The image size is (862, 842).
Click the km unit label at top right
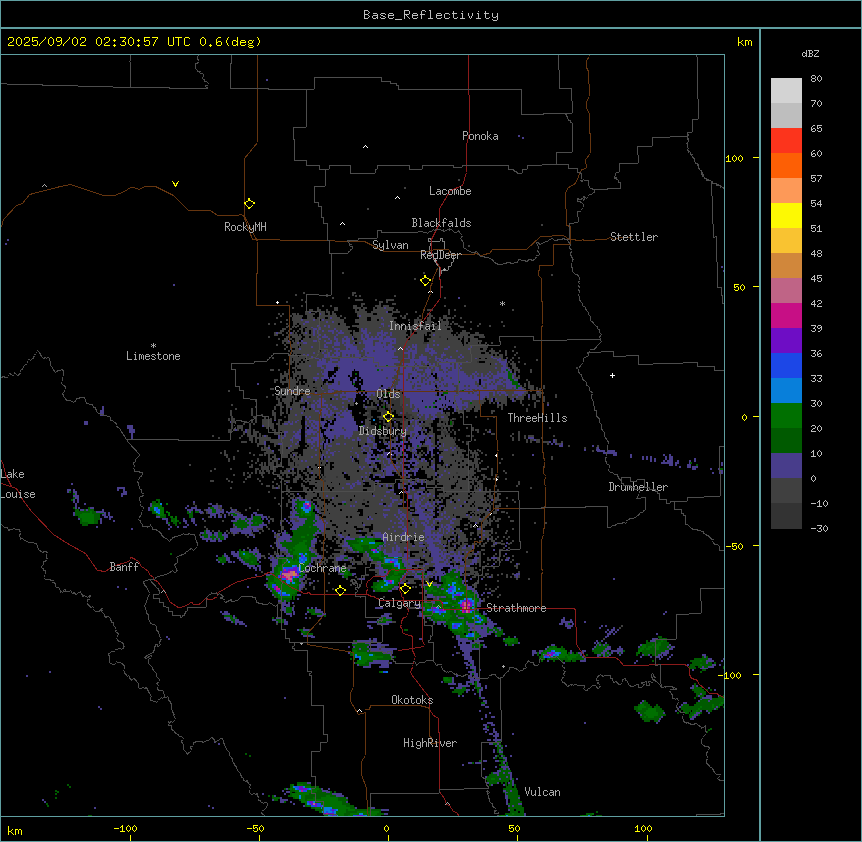tap(744, 42)
